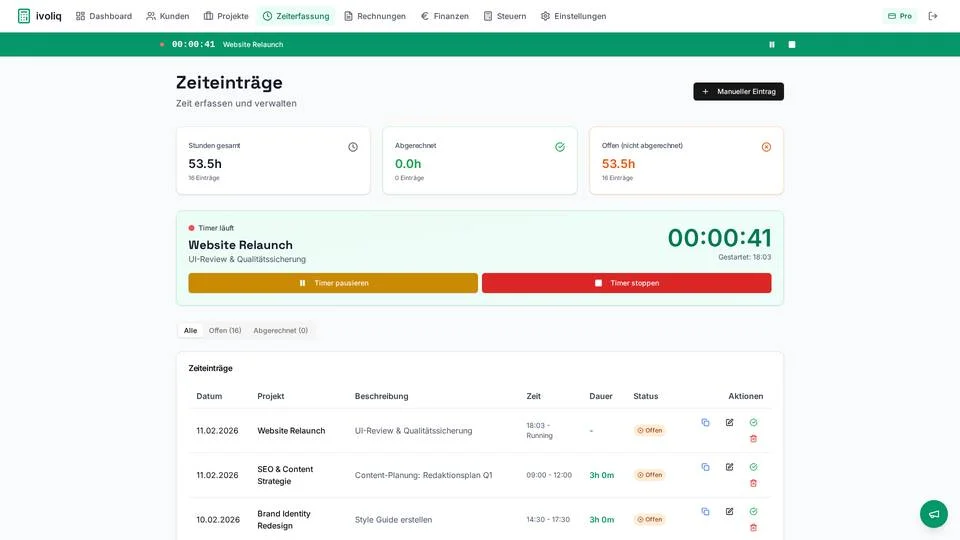The height and width of the screenshot is (540, 960).
Task: Click 'Content-Planung: Redaktionsplan Q1' description
Action: coord(423,475)
